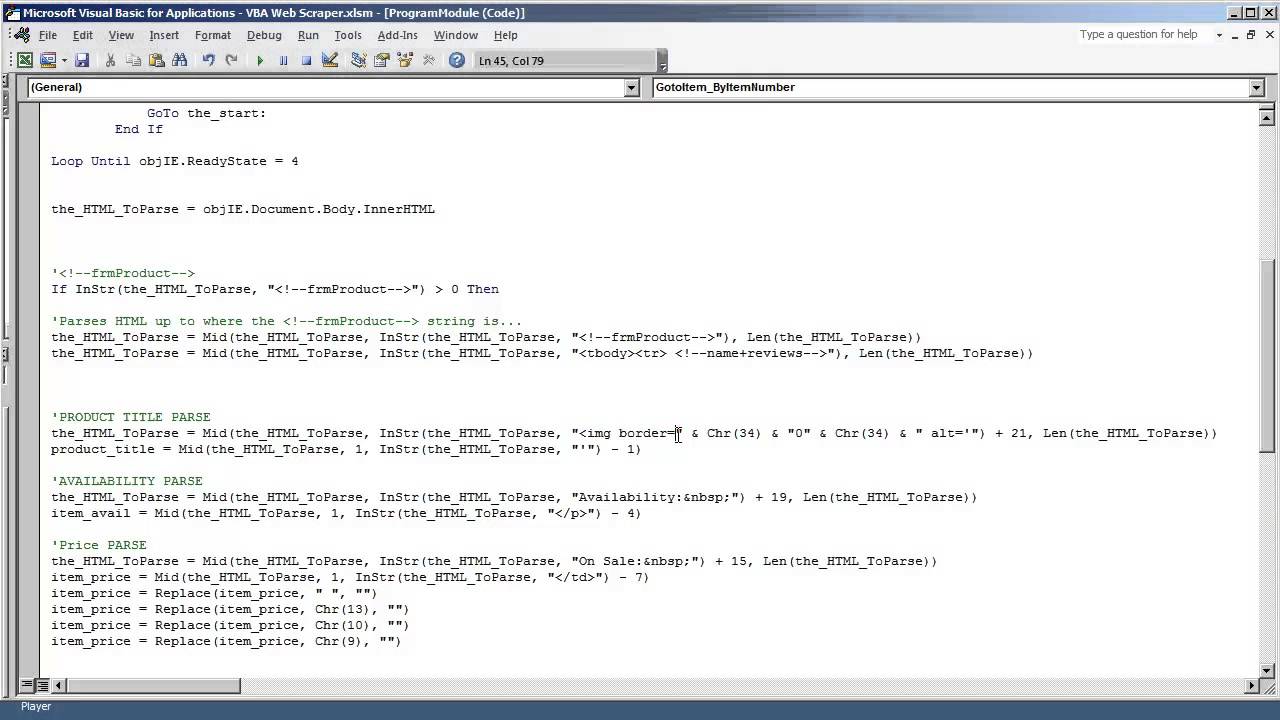This screenshot has height=720, width=1280.
Task: Click the toolbar options overflow arrow
Action: (663, 61)
